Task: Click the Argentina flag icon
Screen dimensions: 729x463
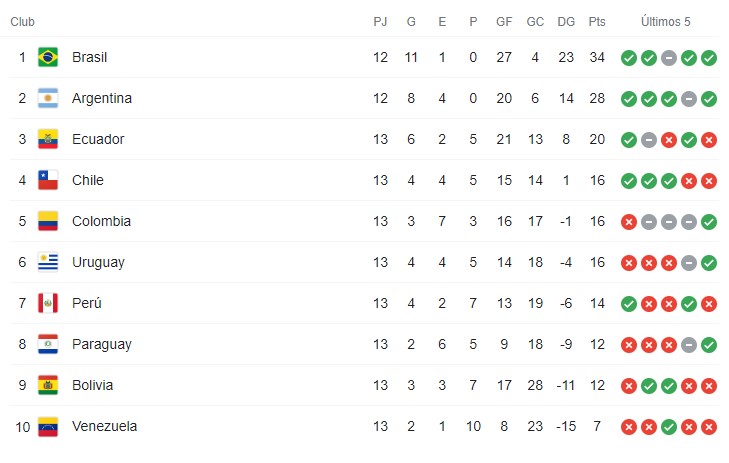Action: click(x=48, y=98)
